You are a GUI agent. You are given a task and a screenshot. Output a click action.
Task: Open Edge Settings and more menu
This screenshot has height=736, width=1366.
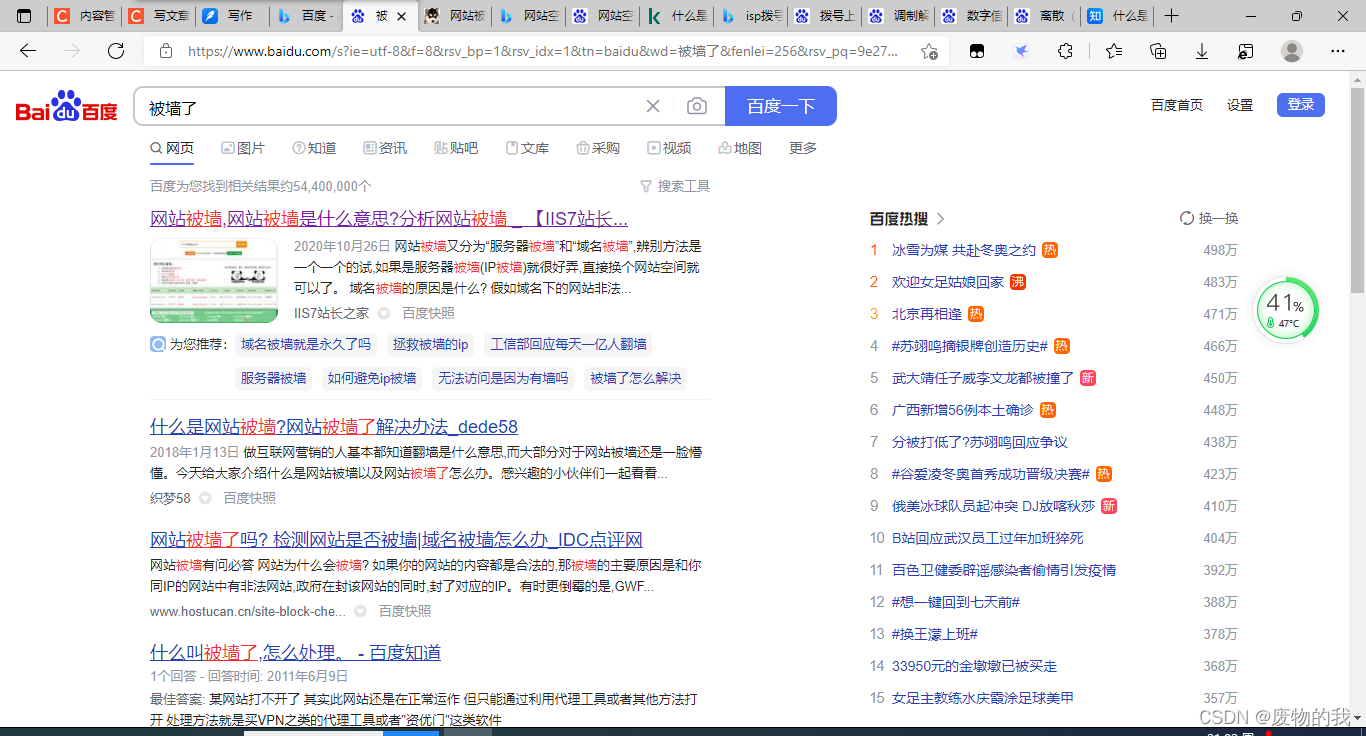tap(1338, 51)
